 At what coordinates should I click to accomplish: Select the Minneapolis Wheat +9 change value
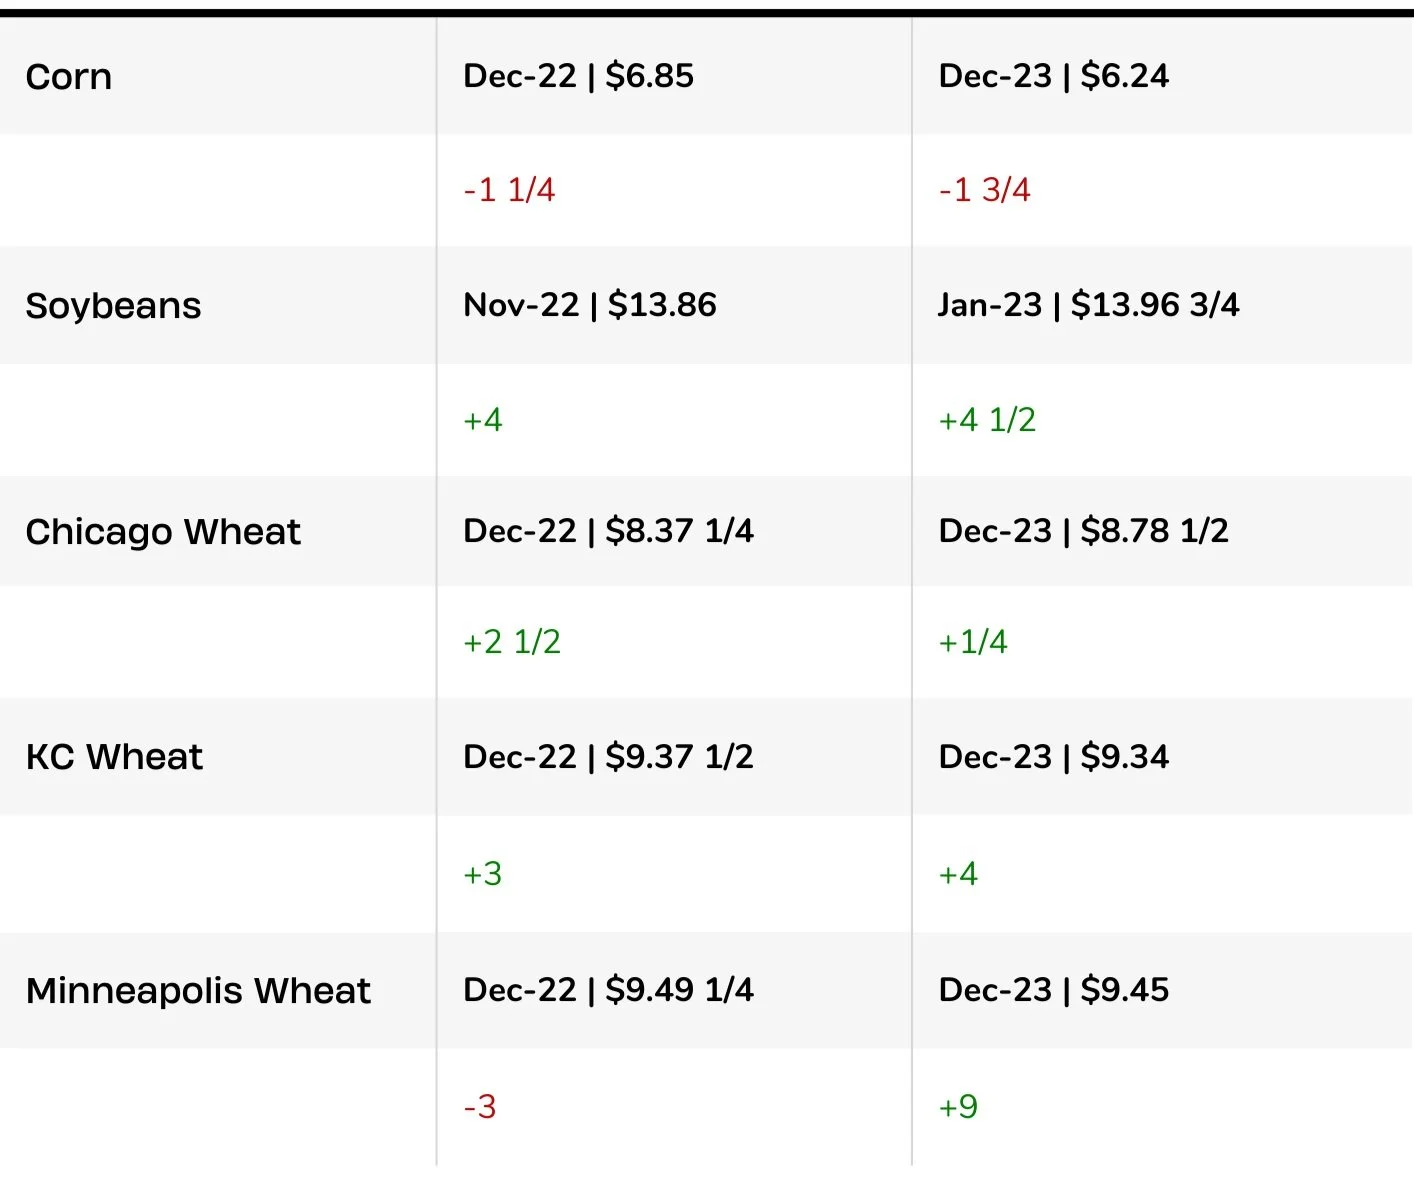point(958,1107)
